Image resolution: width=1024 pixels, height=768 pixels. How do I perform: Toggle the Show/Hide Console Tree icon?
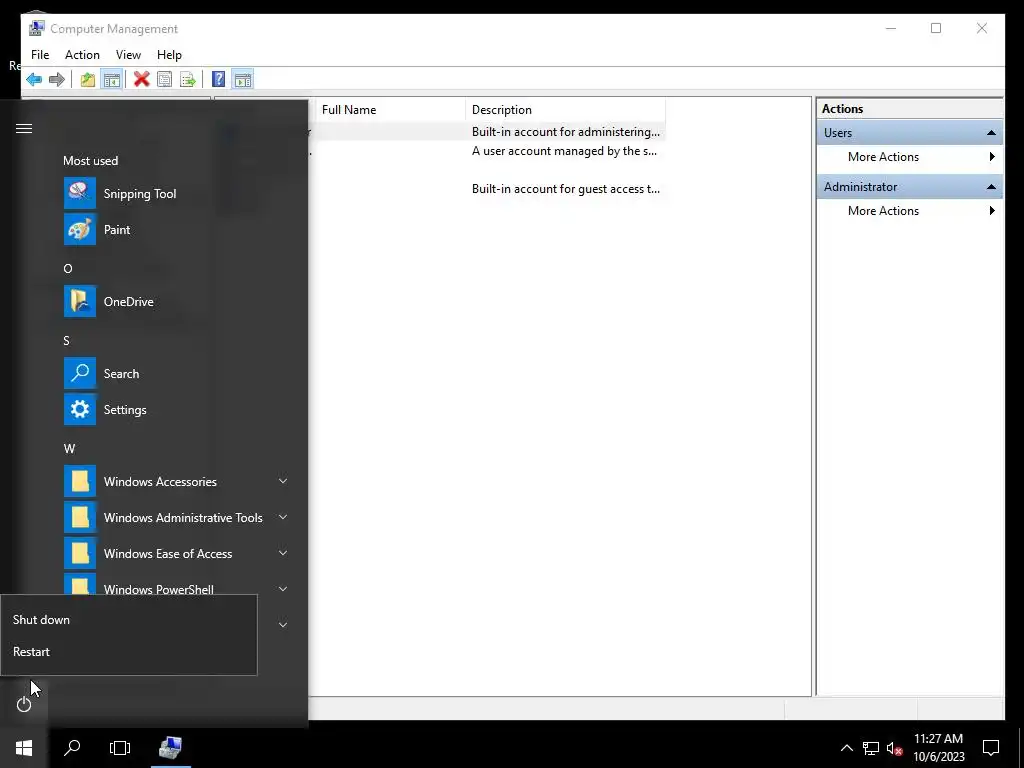click(112, 80)
